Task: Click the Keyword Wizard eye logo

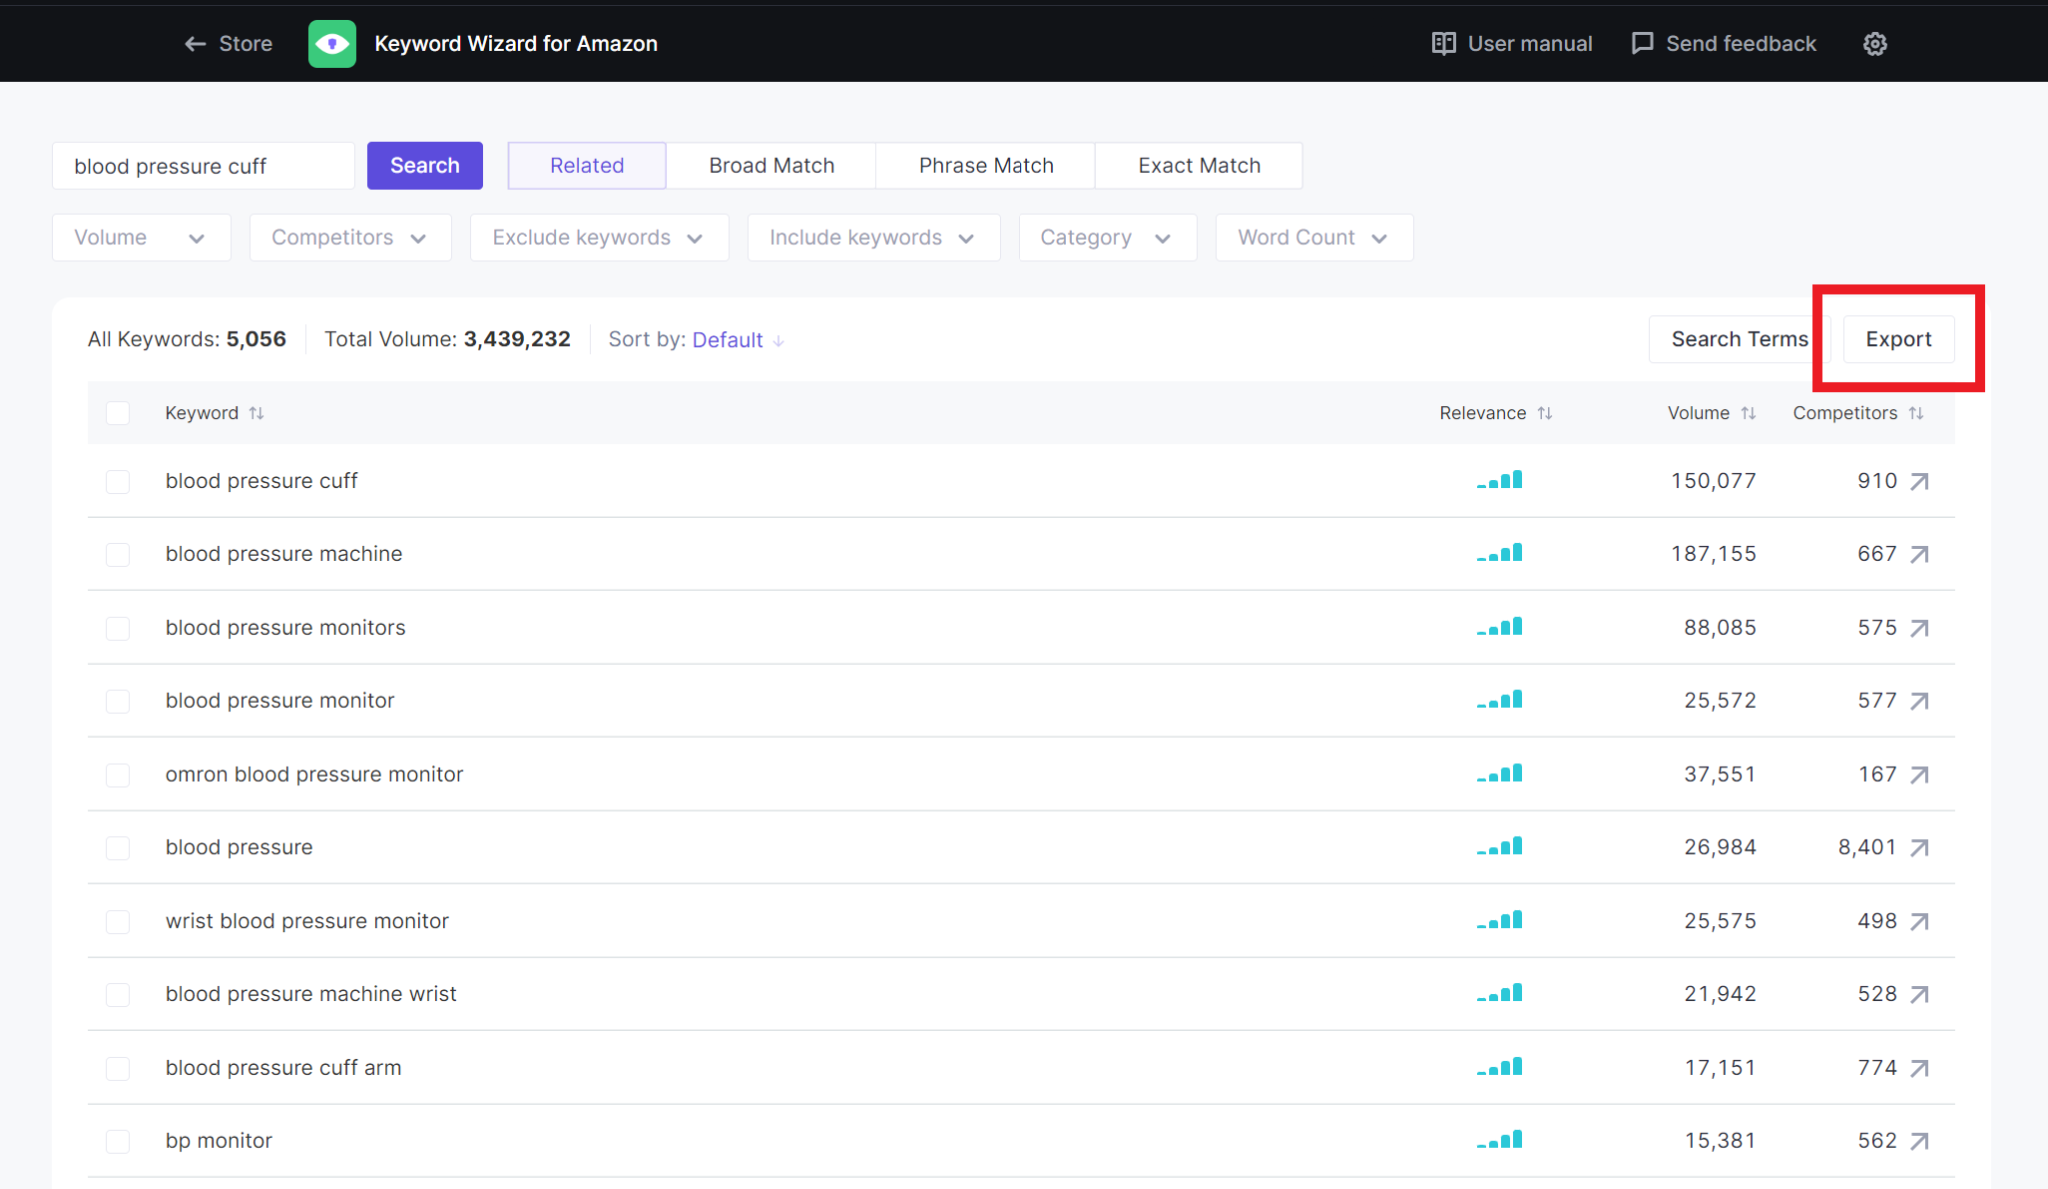Action: (x=332, y=44)
